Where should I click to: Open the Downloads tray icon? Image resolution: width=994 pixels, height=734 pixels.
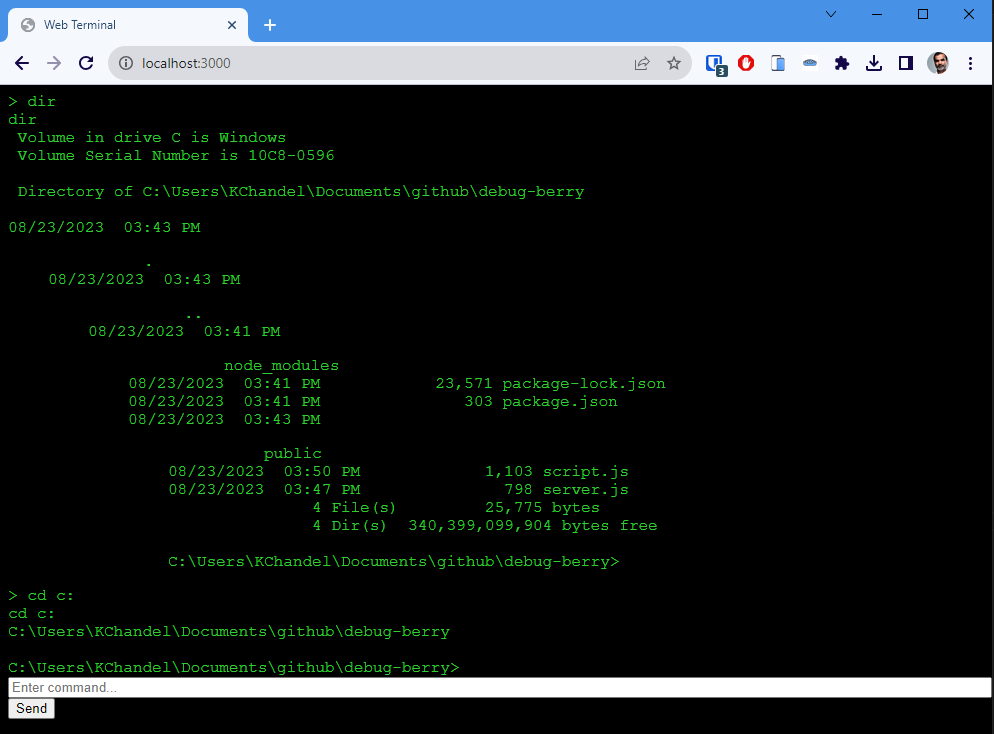[874, 63]
